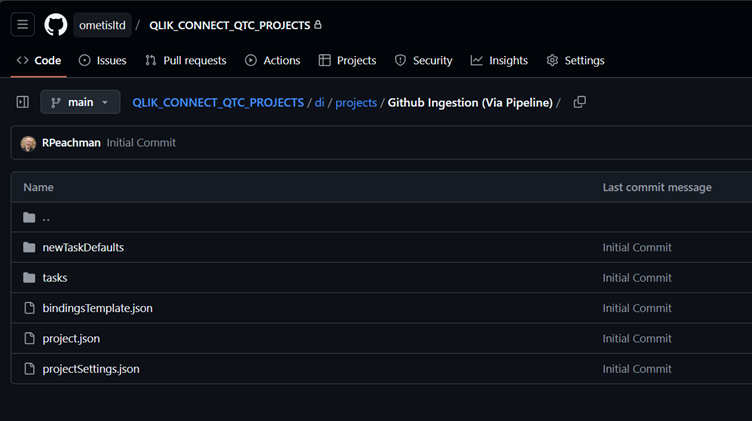Open Initial Commit for bindingsTemplate.json row
The width and height of the screenshot is (752, 421).
point(637,308)
